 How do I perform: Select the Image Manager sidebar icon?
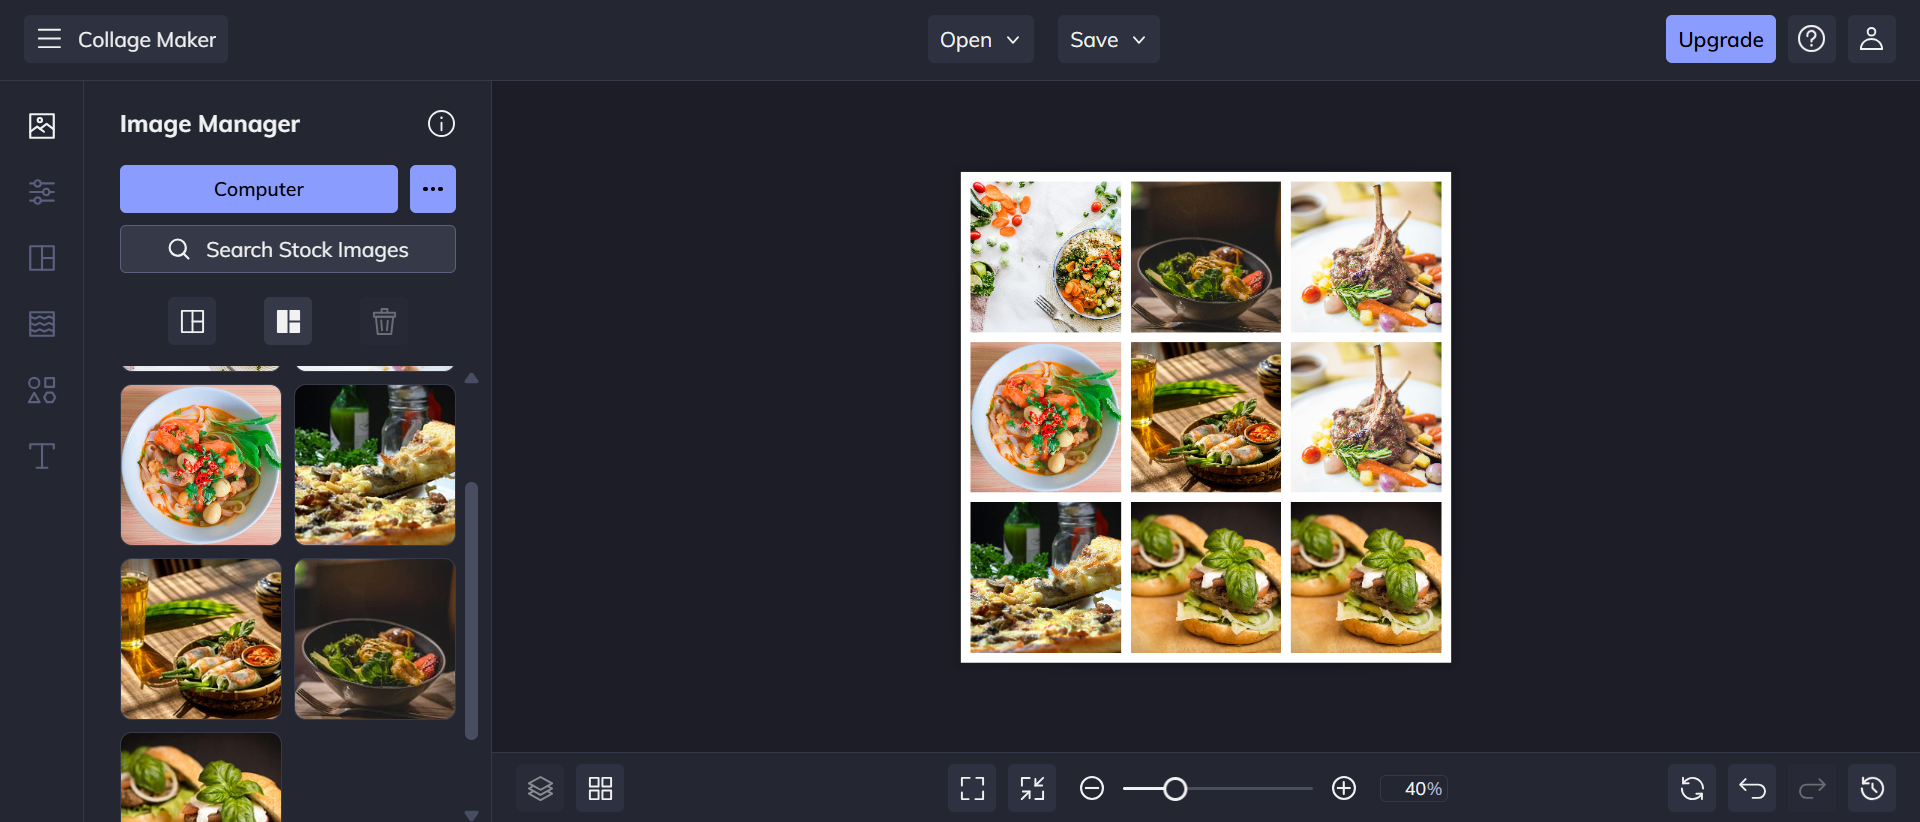coord(42,125)
